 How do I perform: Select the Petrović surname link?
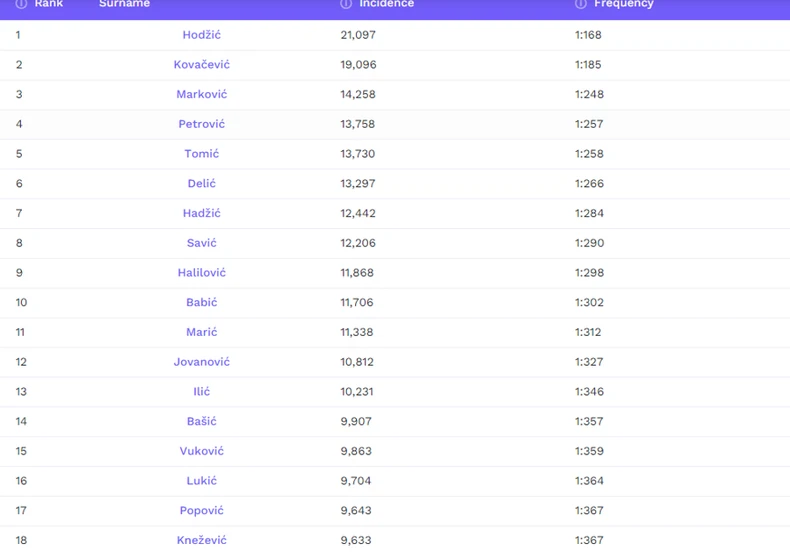[x=202, y=124]
